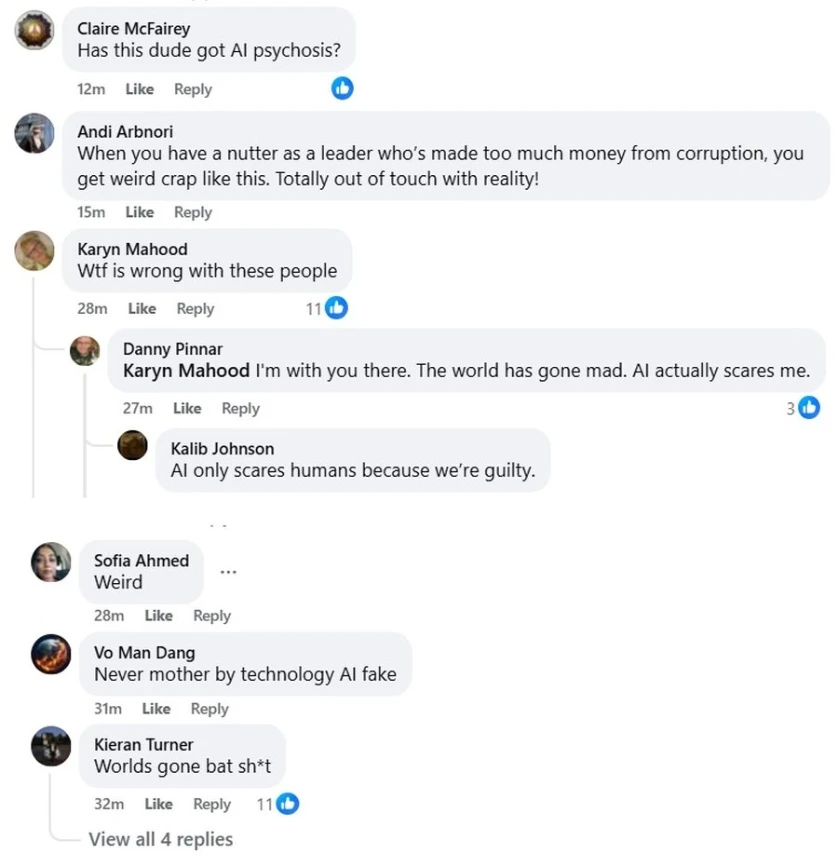Like Kieran Turner's comment

[x=158, y=804]
